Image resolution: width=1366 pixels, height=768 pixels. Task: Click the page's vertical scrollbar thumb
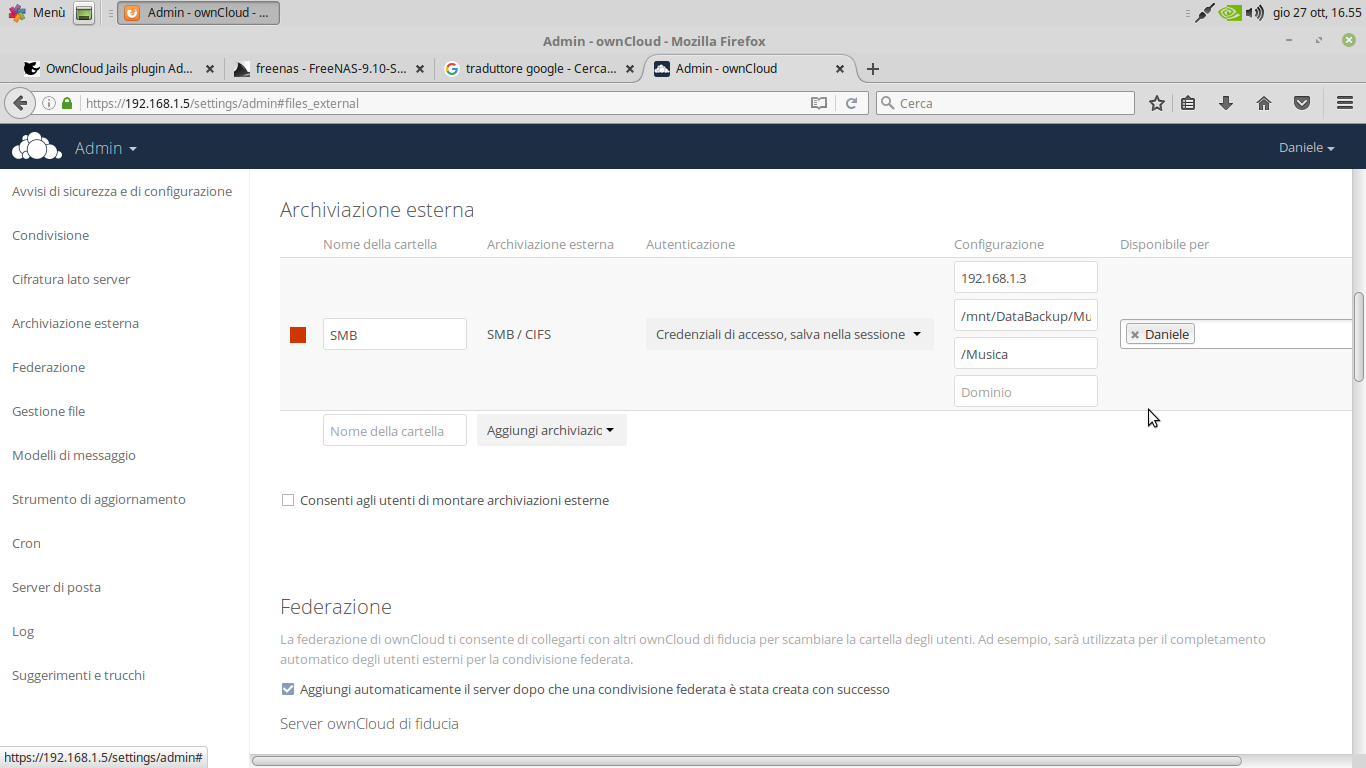[x=1359, y=336]
